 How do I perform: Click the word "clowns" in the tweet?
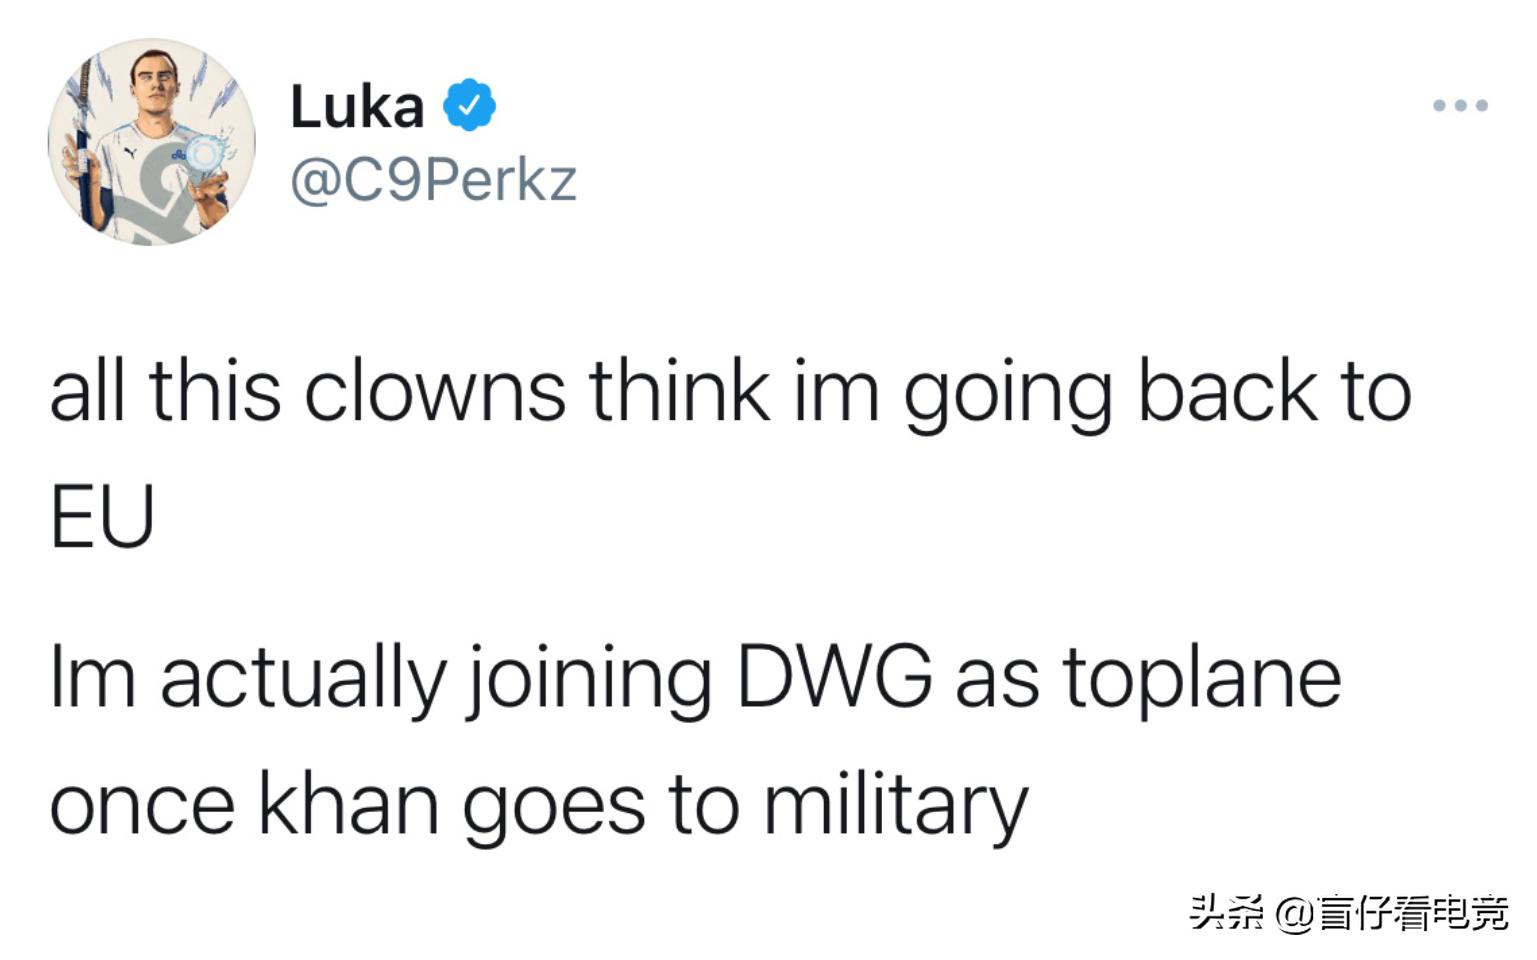pos(434,391)
